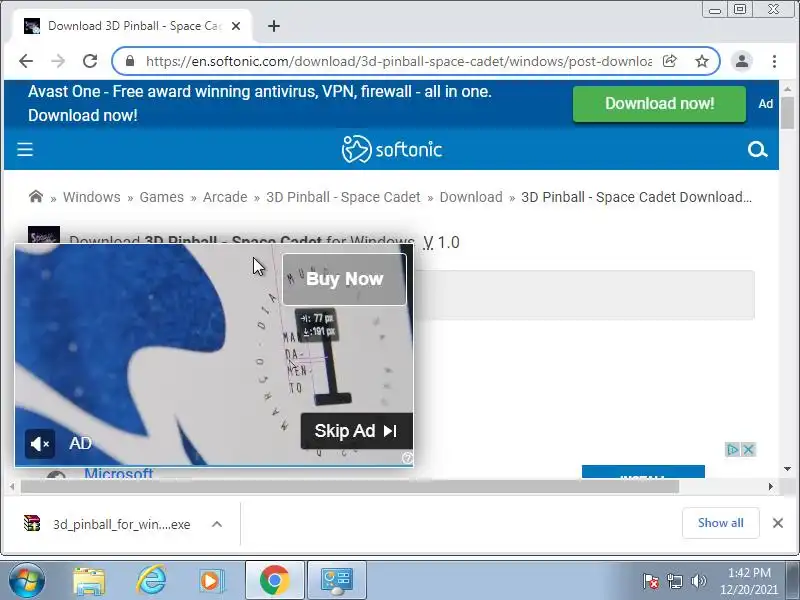800x600 pixels.
Task: Open Softonic search magnifier
Action: (x=757, y=149)
